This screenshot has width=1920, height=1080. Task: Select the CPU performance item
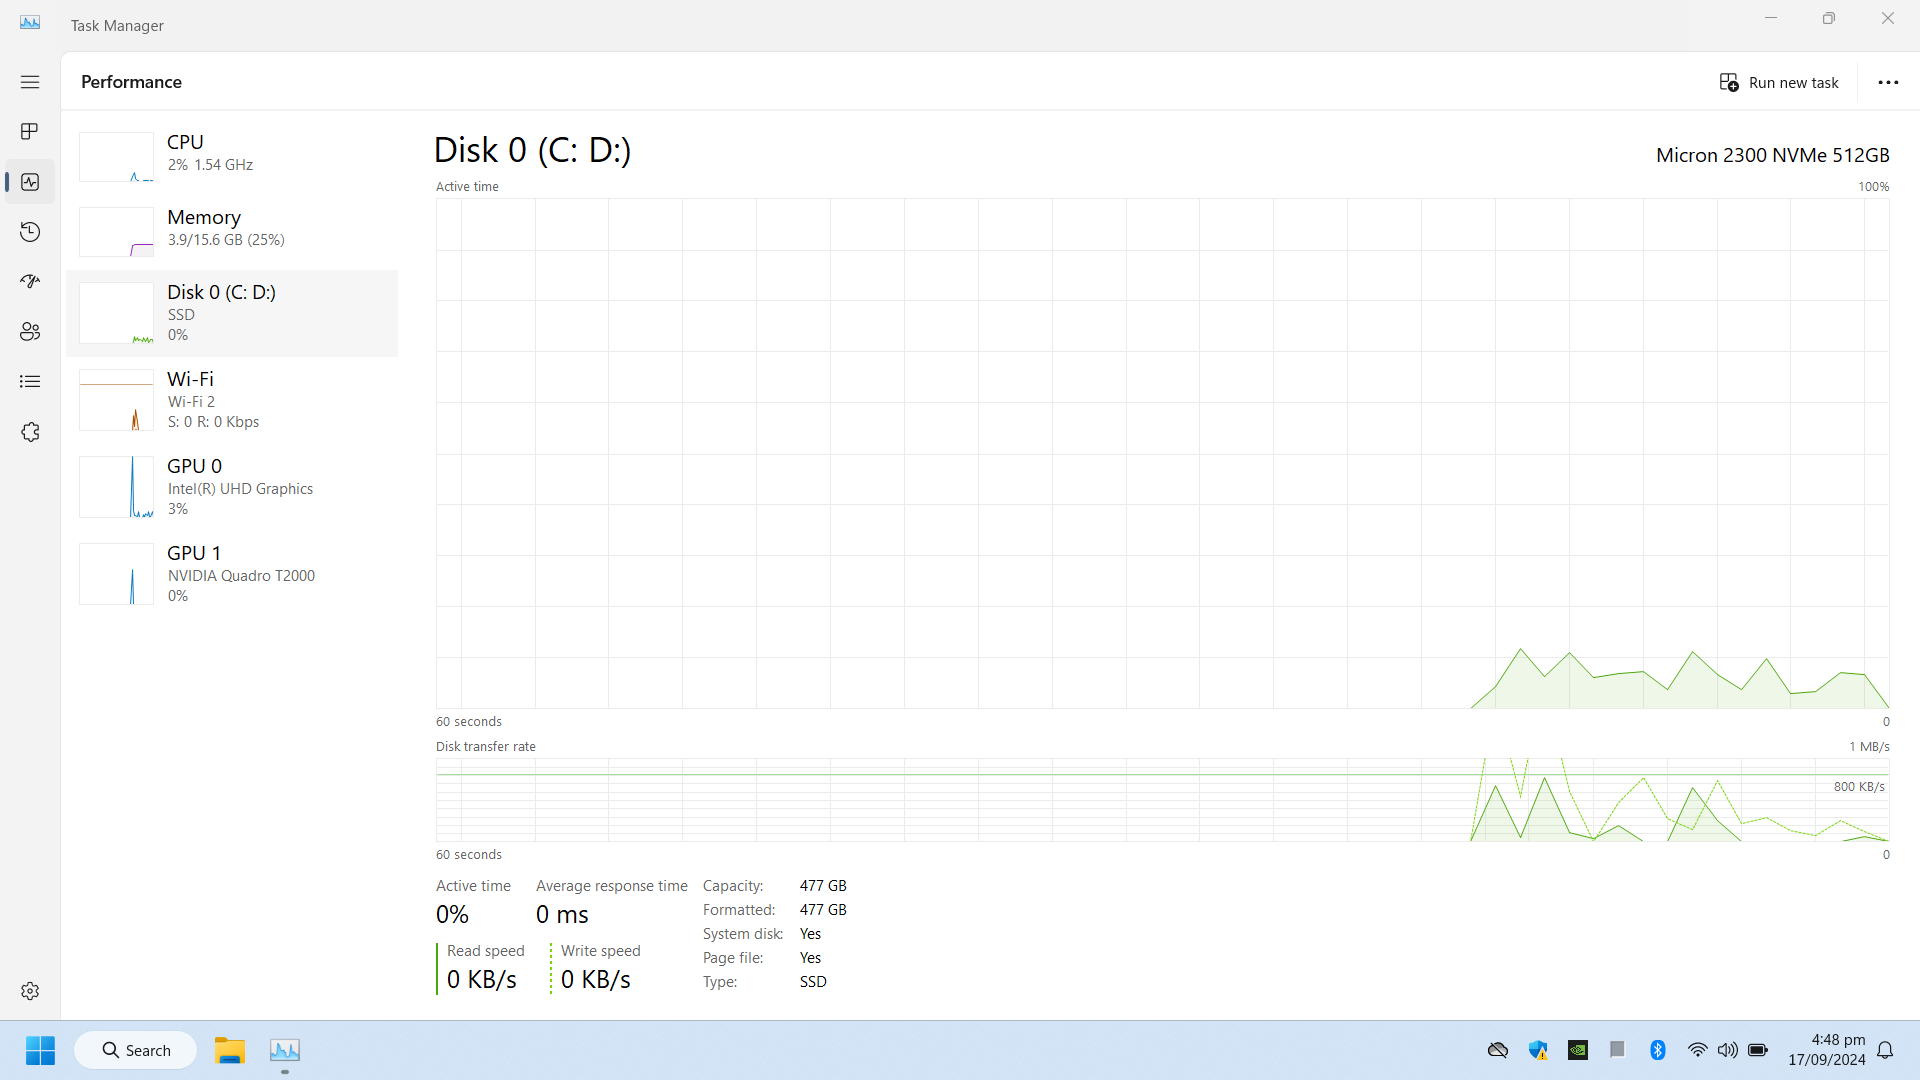(x=232, y=154)
